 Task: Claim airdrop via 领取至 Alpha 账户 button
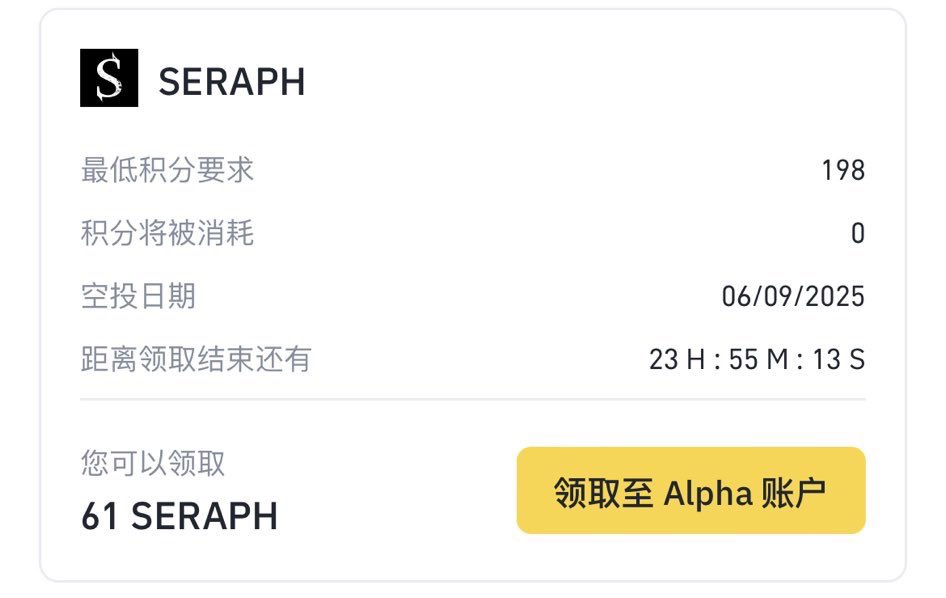691,490
